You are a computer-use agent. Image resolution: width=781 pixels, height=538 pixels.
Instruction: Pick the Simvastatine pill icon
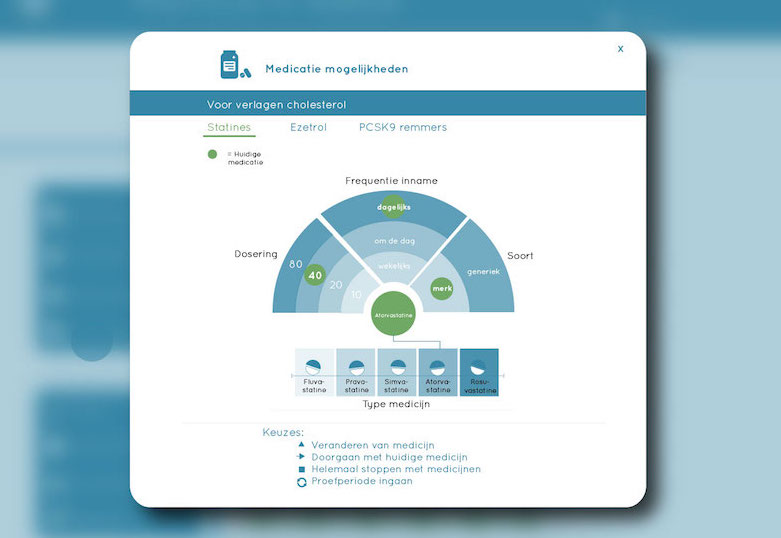(x=397, y=366)
